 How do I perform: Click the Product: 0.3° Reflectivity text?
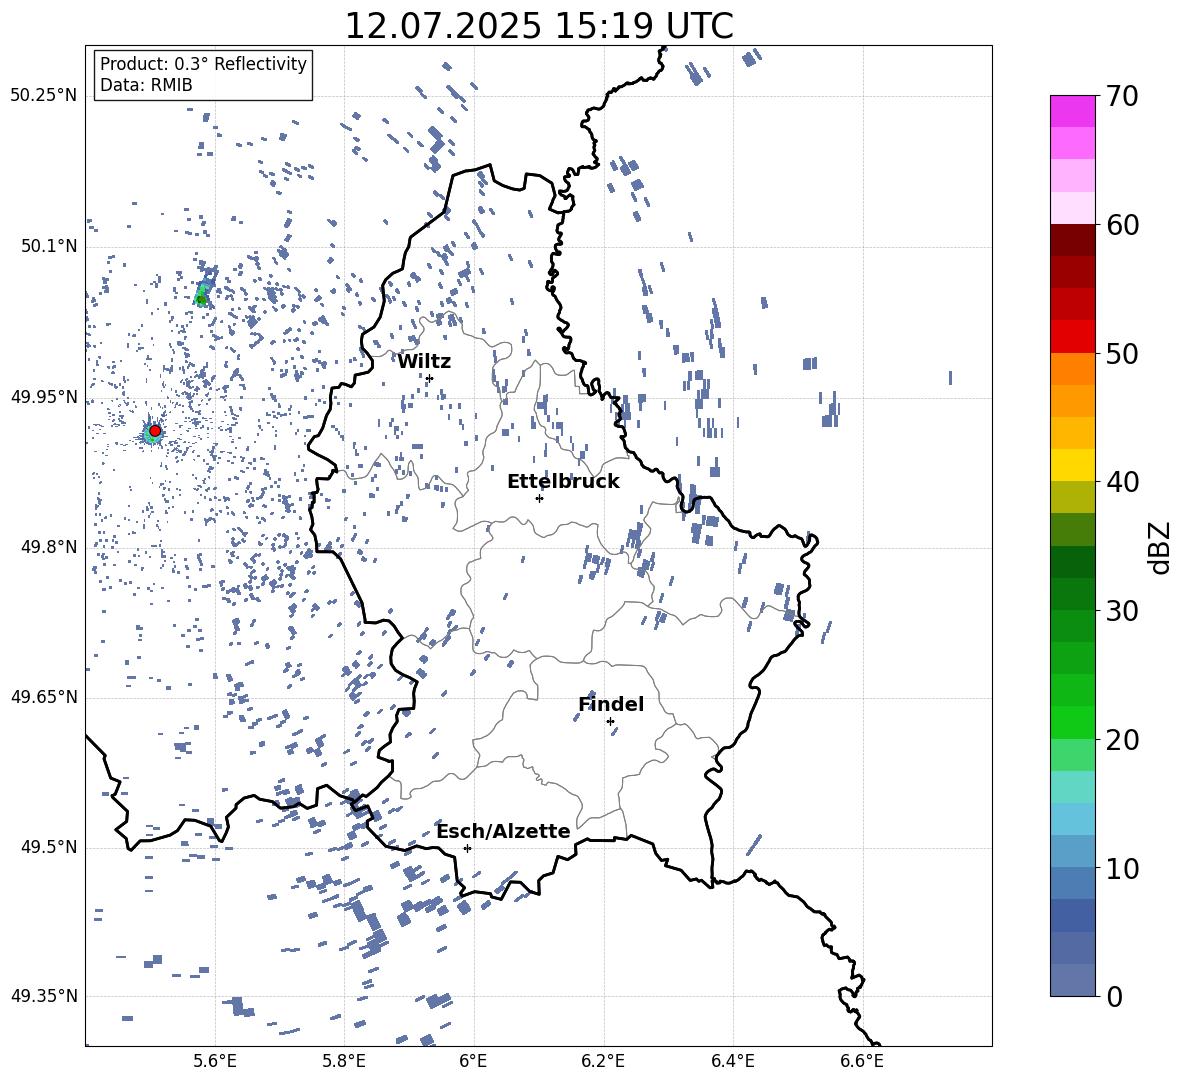(203, 64)
